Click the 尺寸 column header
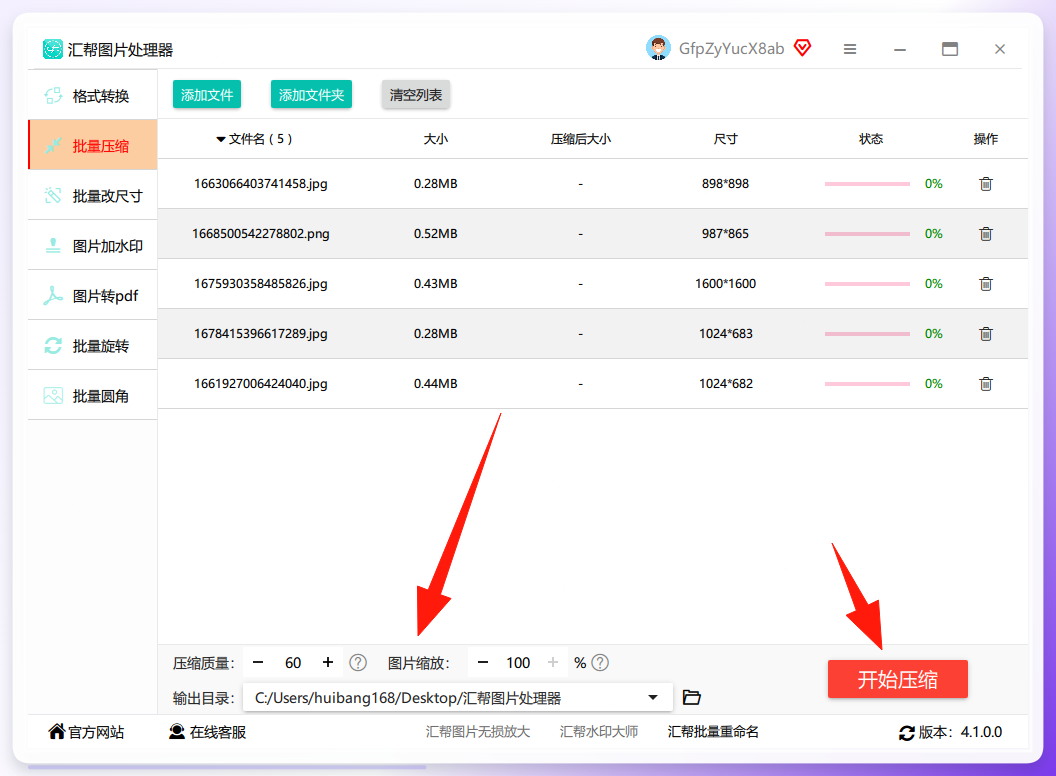Viewport: 1056px width, 776px height. point(725,139)
